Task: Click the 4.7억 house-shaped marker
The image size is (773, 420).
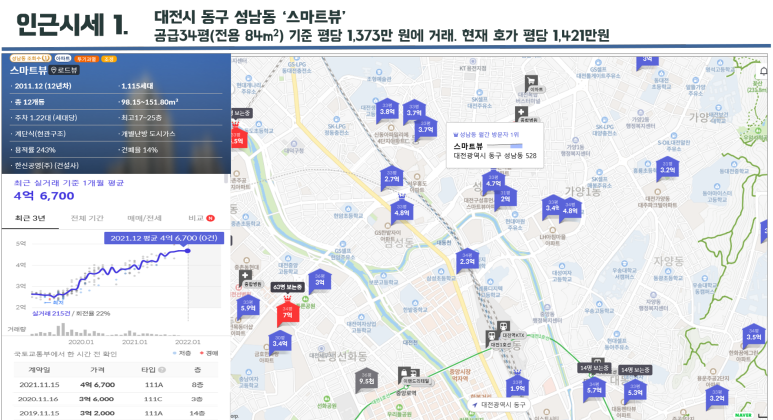Action: [x=493, y=183]
